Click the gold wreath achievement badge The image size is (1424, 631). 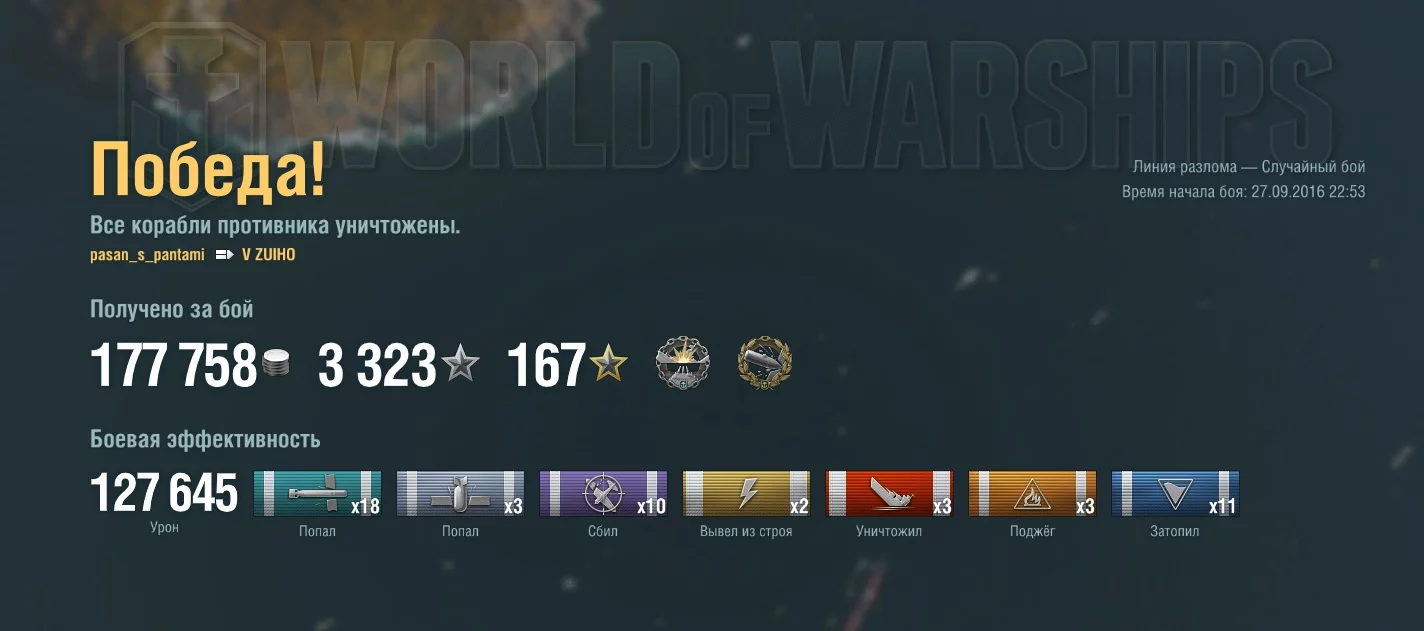(764, 364)
